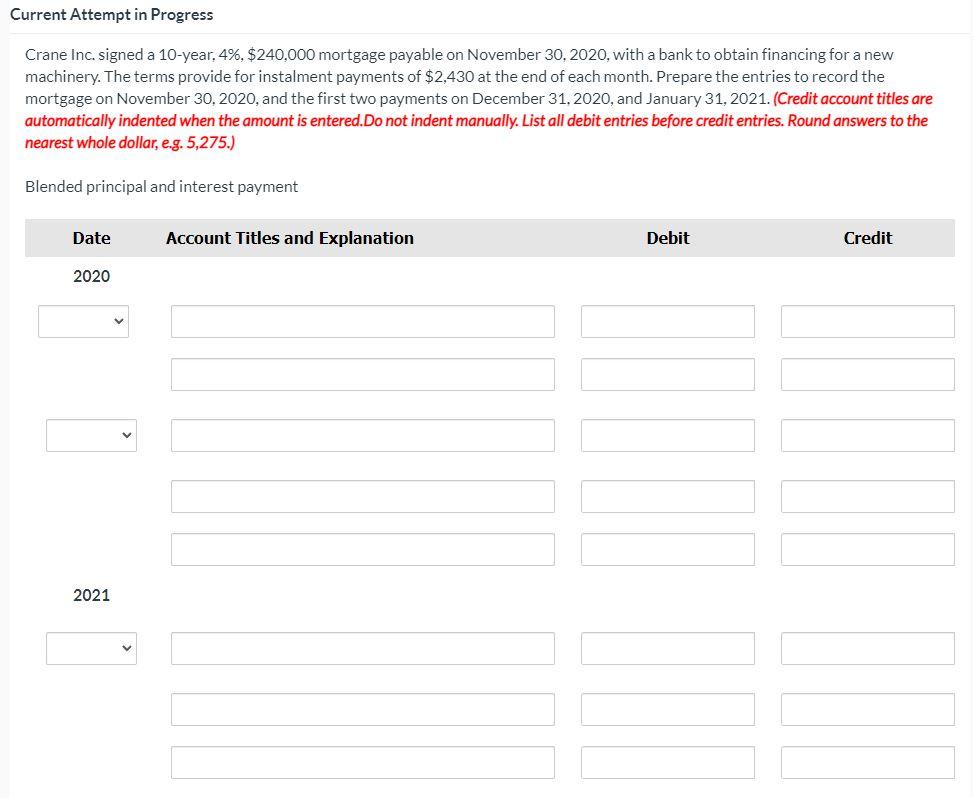Click credit field in second 2021 row
Screen dimensions: 973x798
point(868,709)
